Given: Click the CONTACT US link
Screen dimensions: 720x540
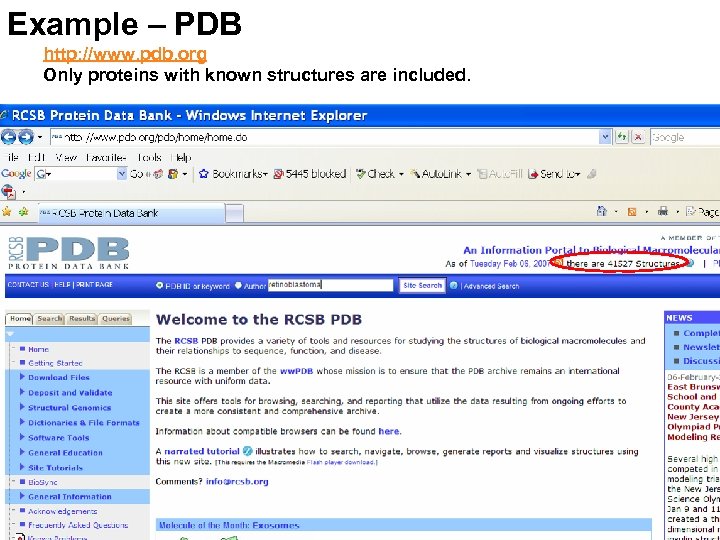Looking at the screenshot, I should click(x=28, y=285).
